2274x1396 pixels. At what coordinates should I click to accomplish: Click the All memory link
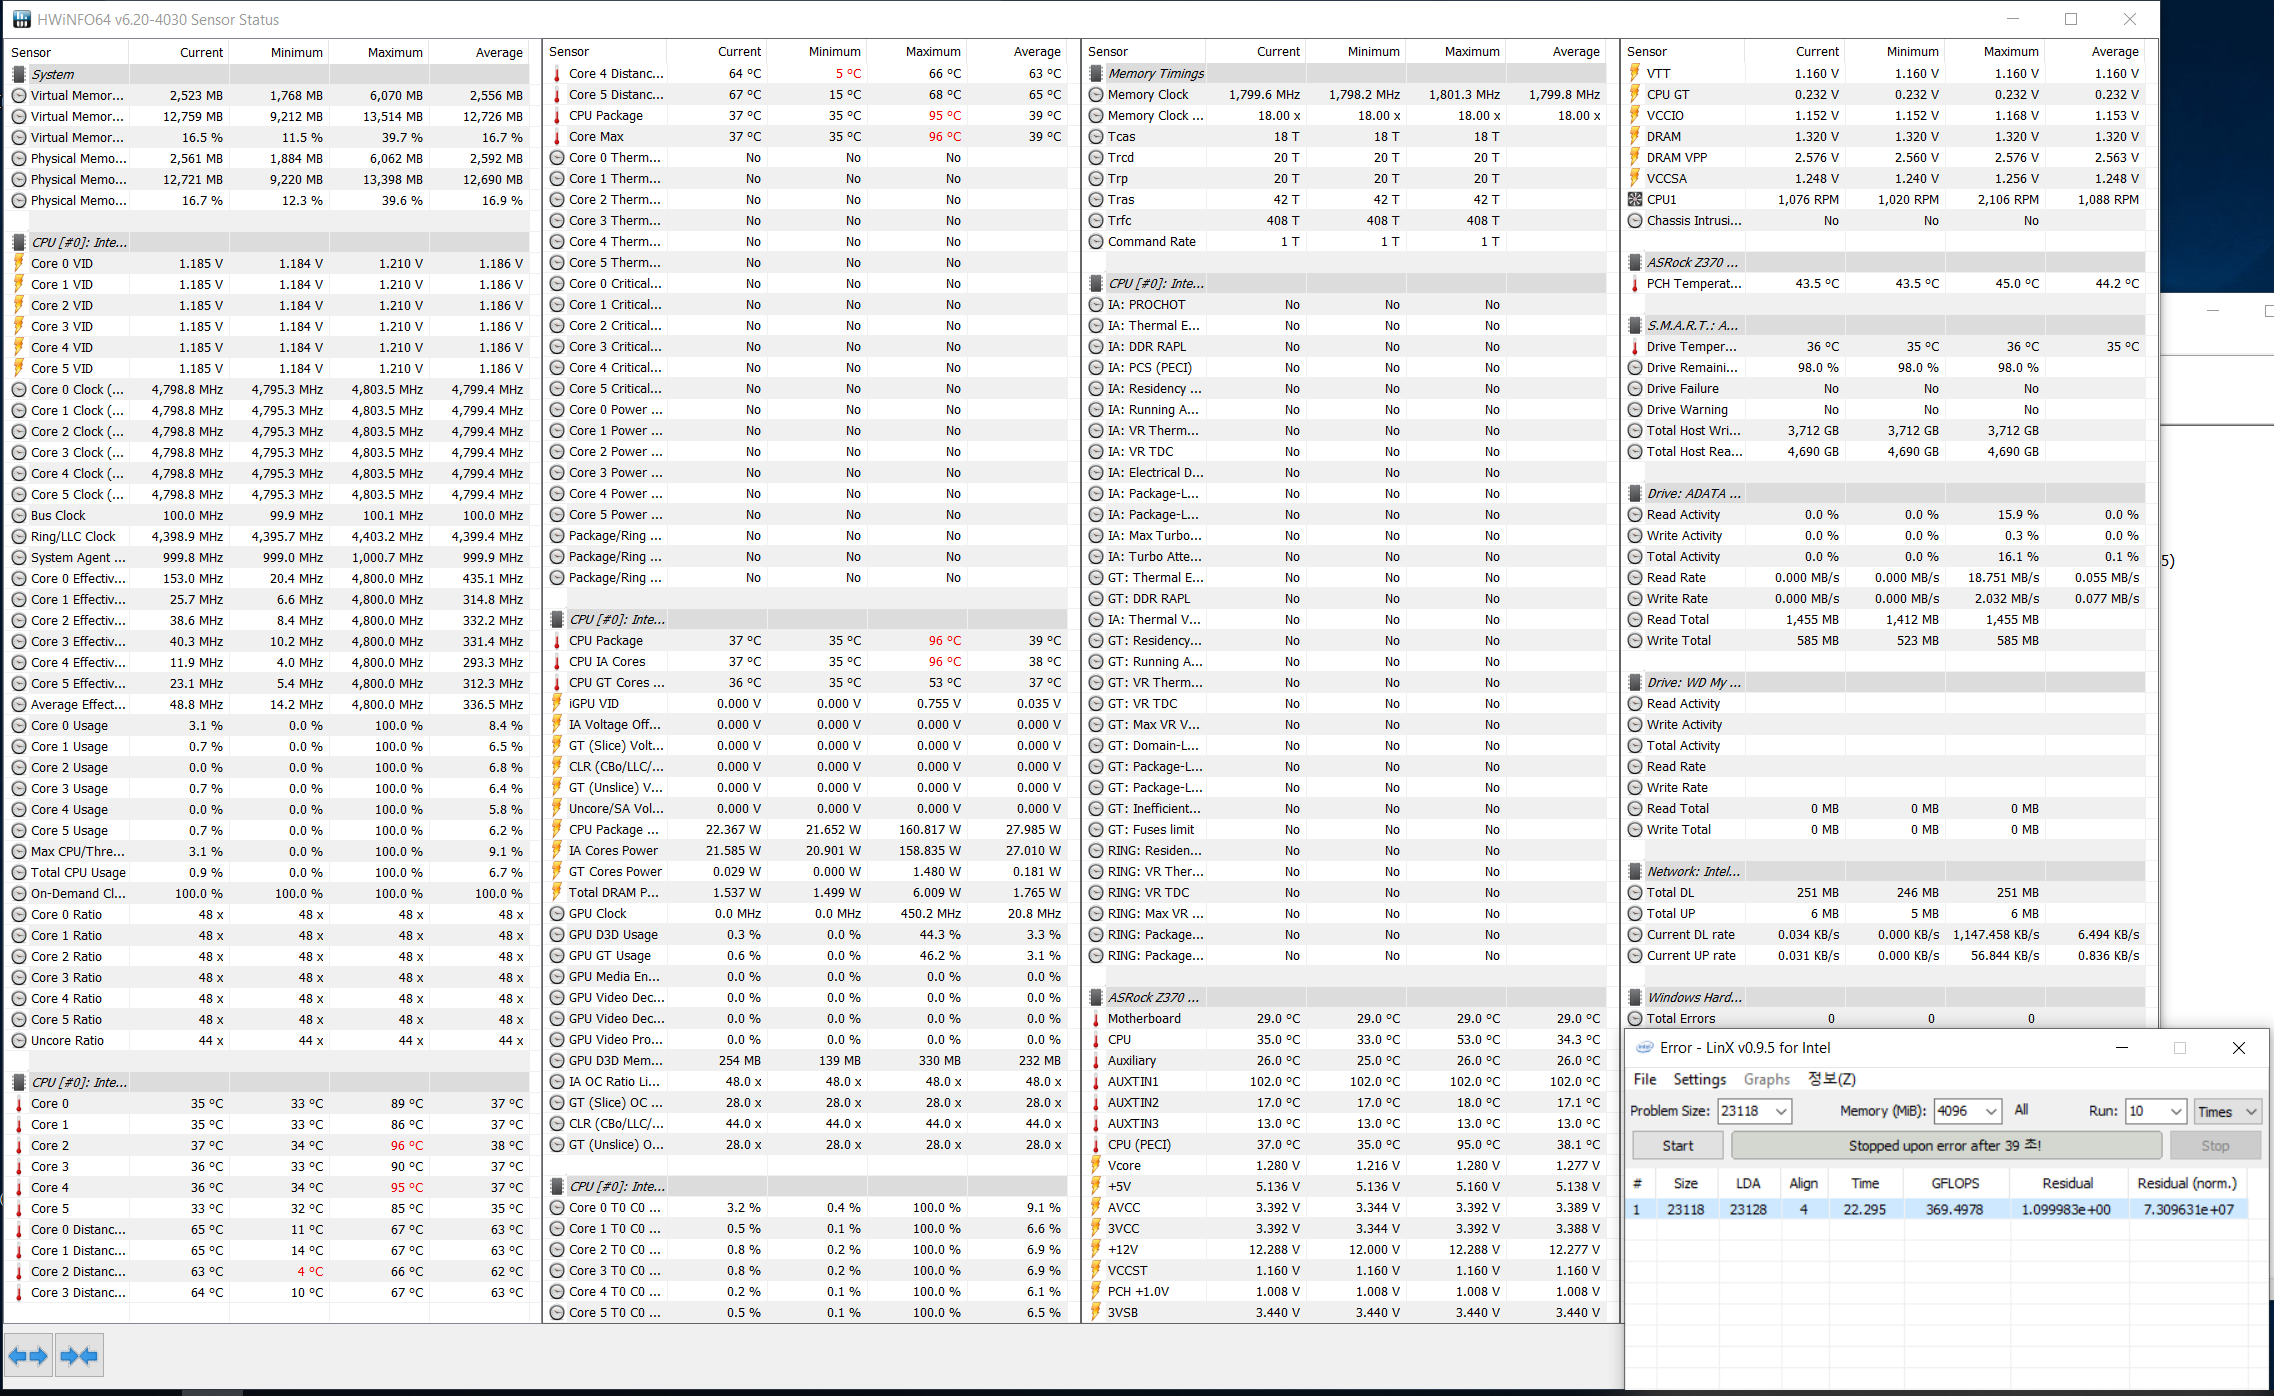[2021, 1110]
